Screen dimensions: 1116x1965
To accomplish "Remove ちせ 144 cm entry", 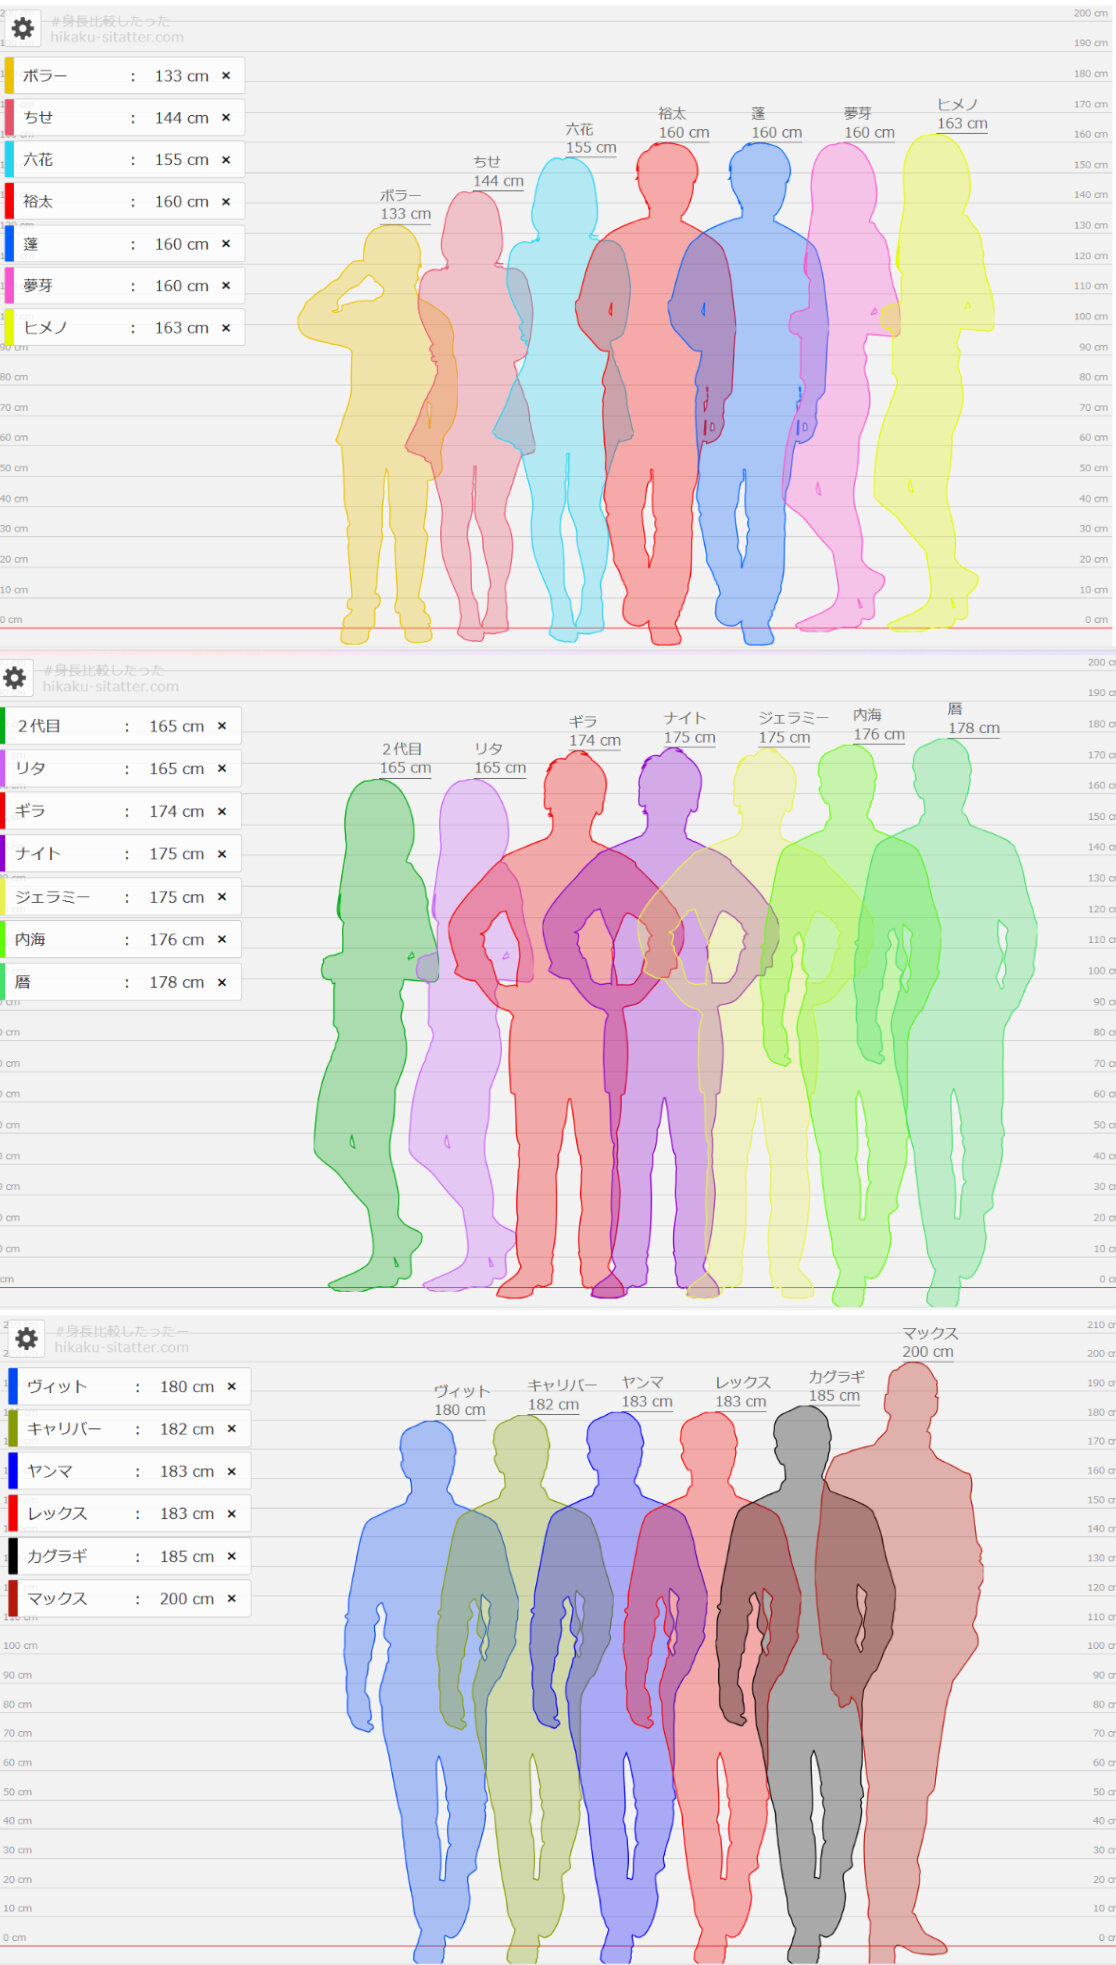I will (x=226, y=118).
